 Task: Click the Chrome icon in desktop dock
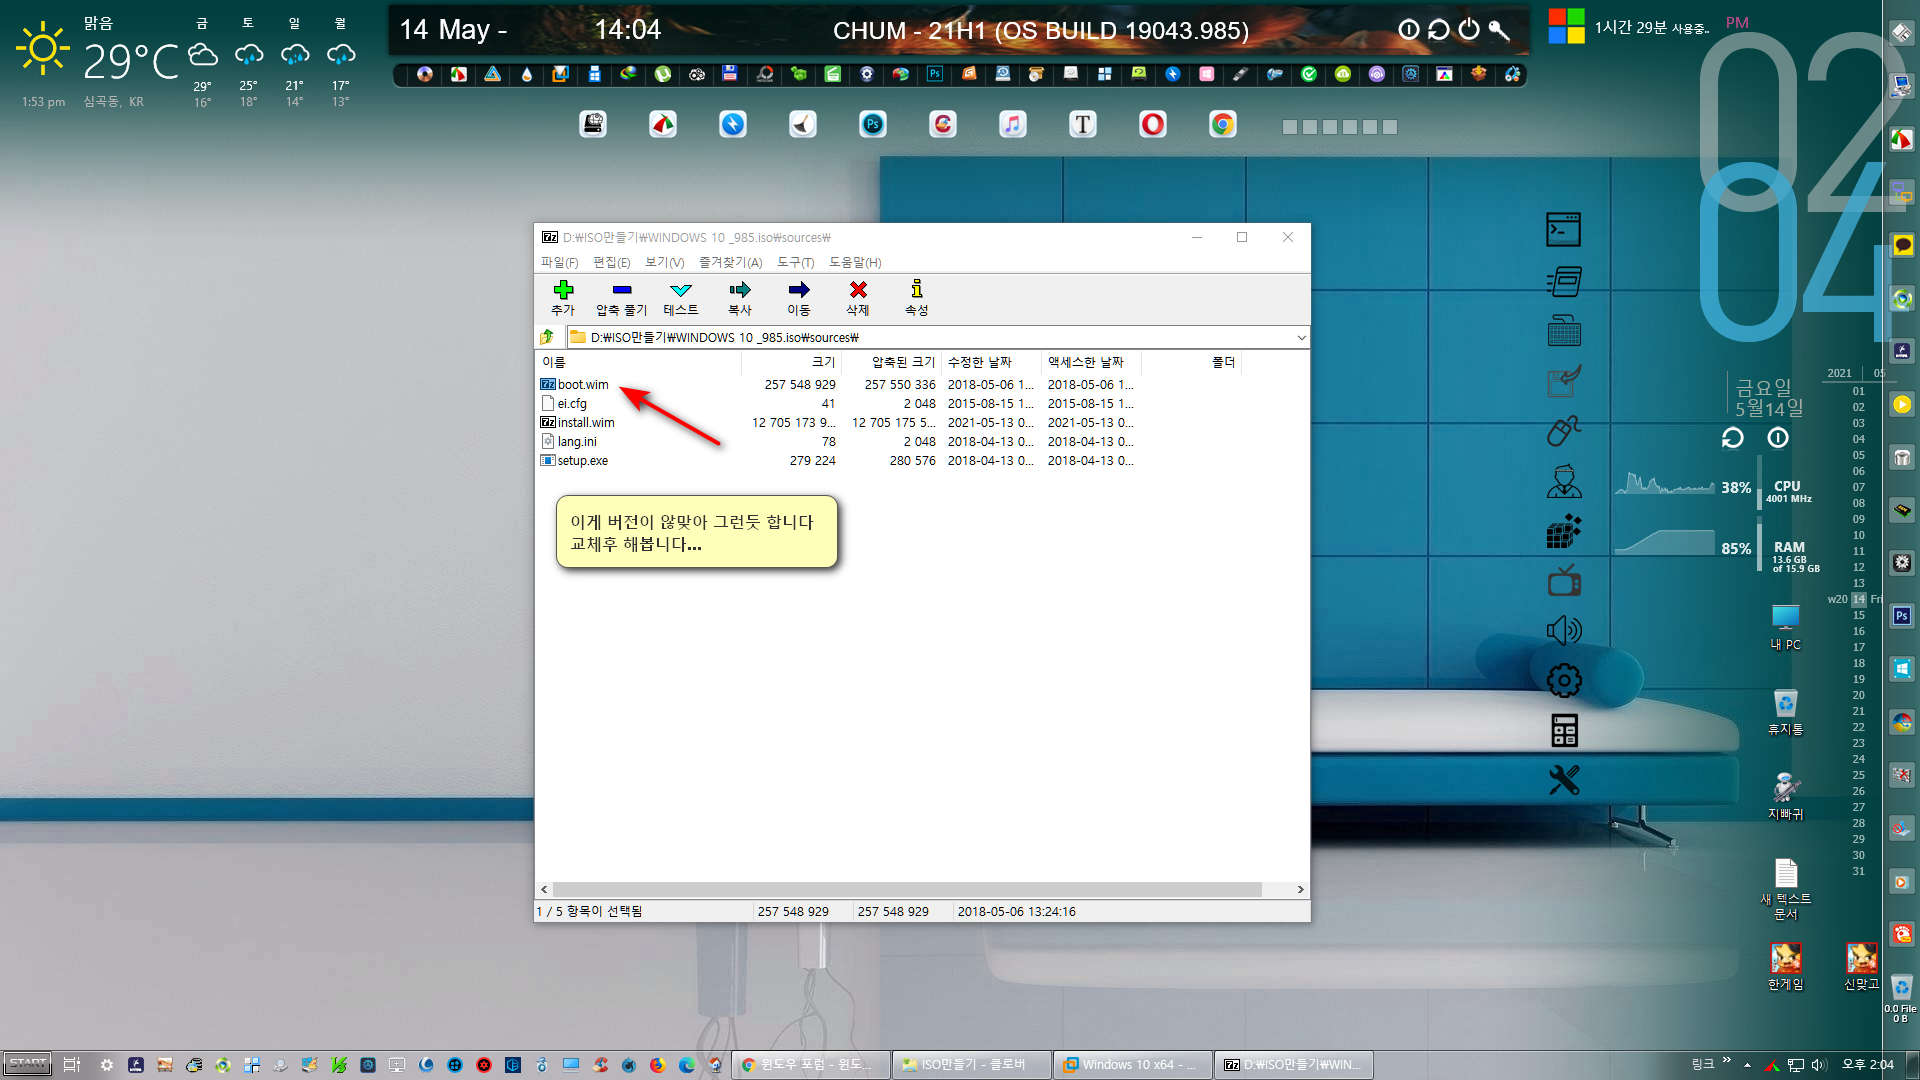1222,124
